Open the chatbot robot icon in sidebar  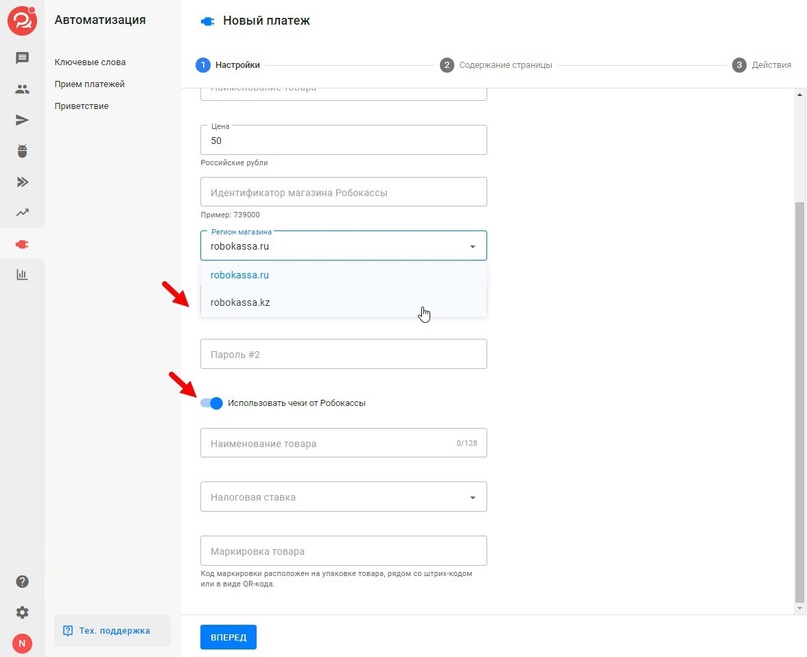coord(22,151)
